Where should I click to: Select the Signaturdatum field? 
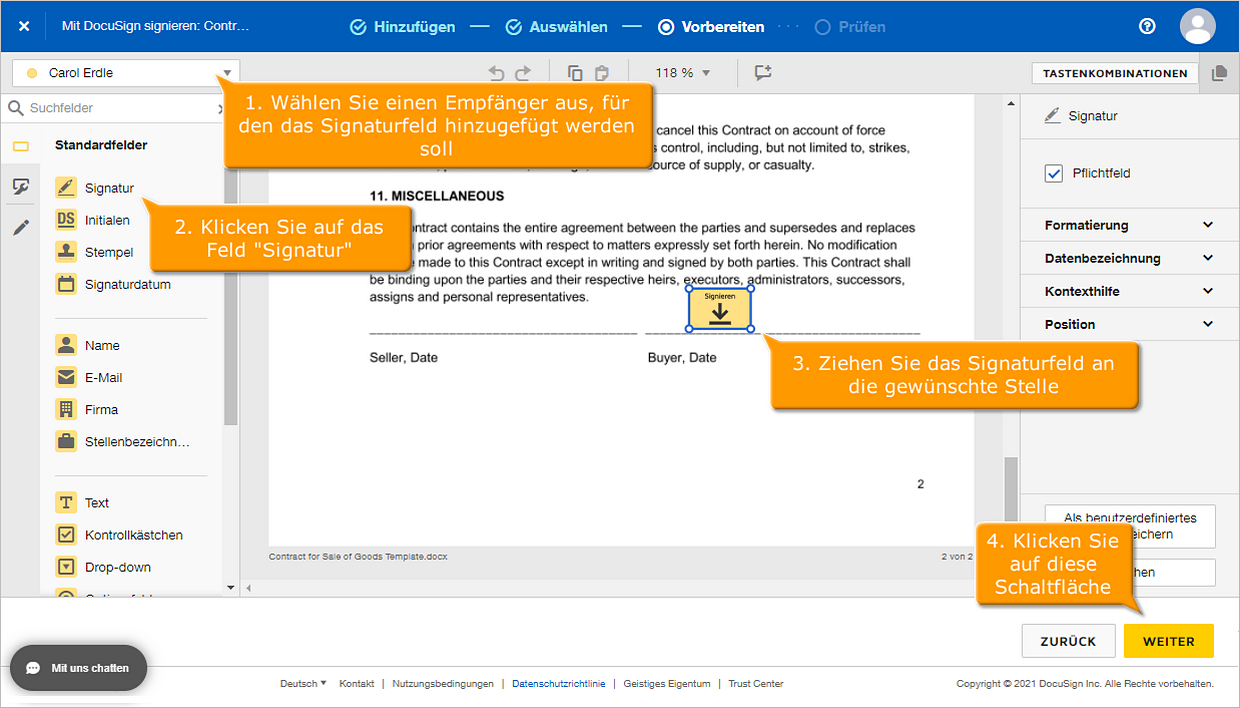(113, 284)
